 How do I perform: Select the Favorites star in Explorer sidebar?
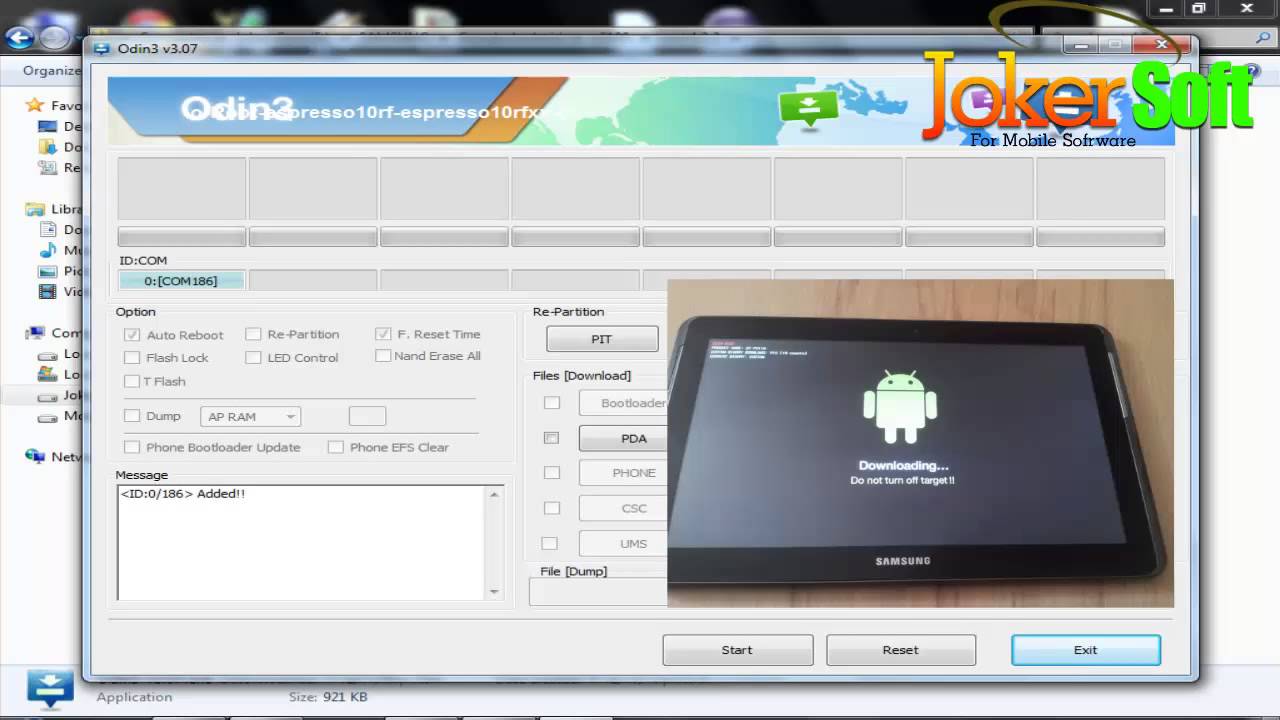35,105
